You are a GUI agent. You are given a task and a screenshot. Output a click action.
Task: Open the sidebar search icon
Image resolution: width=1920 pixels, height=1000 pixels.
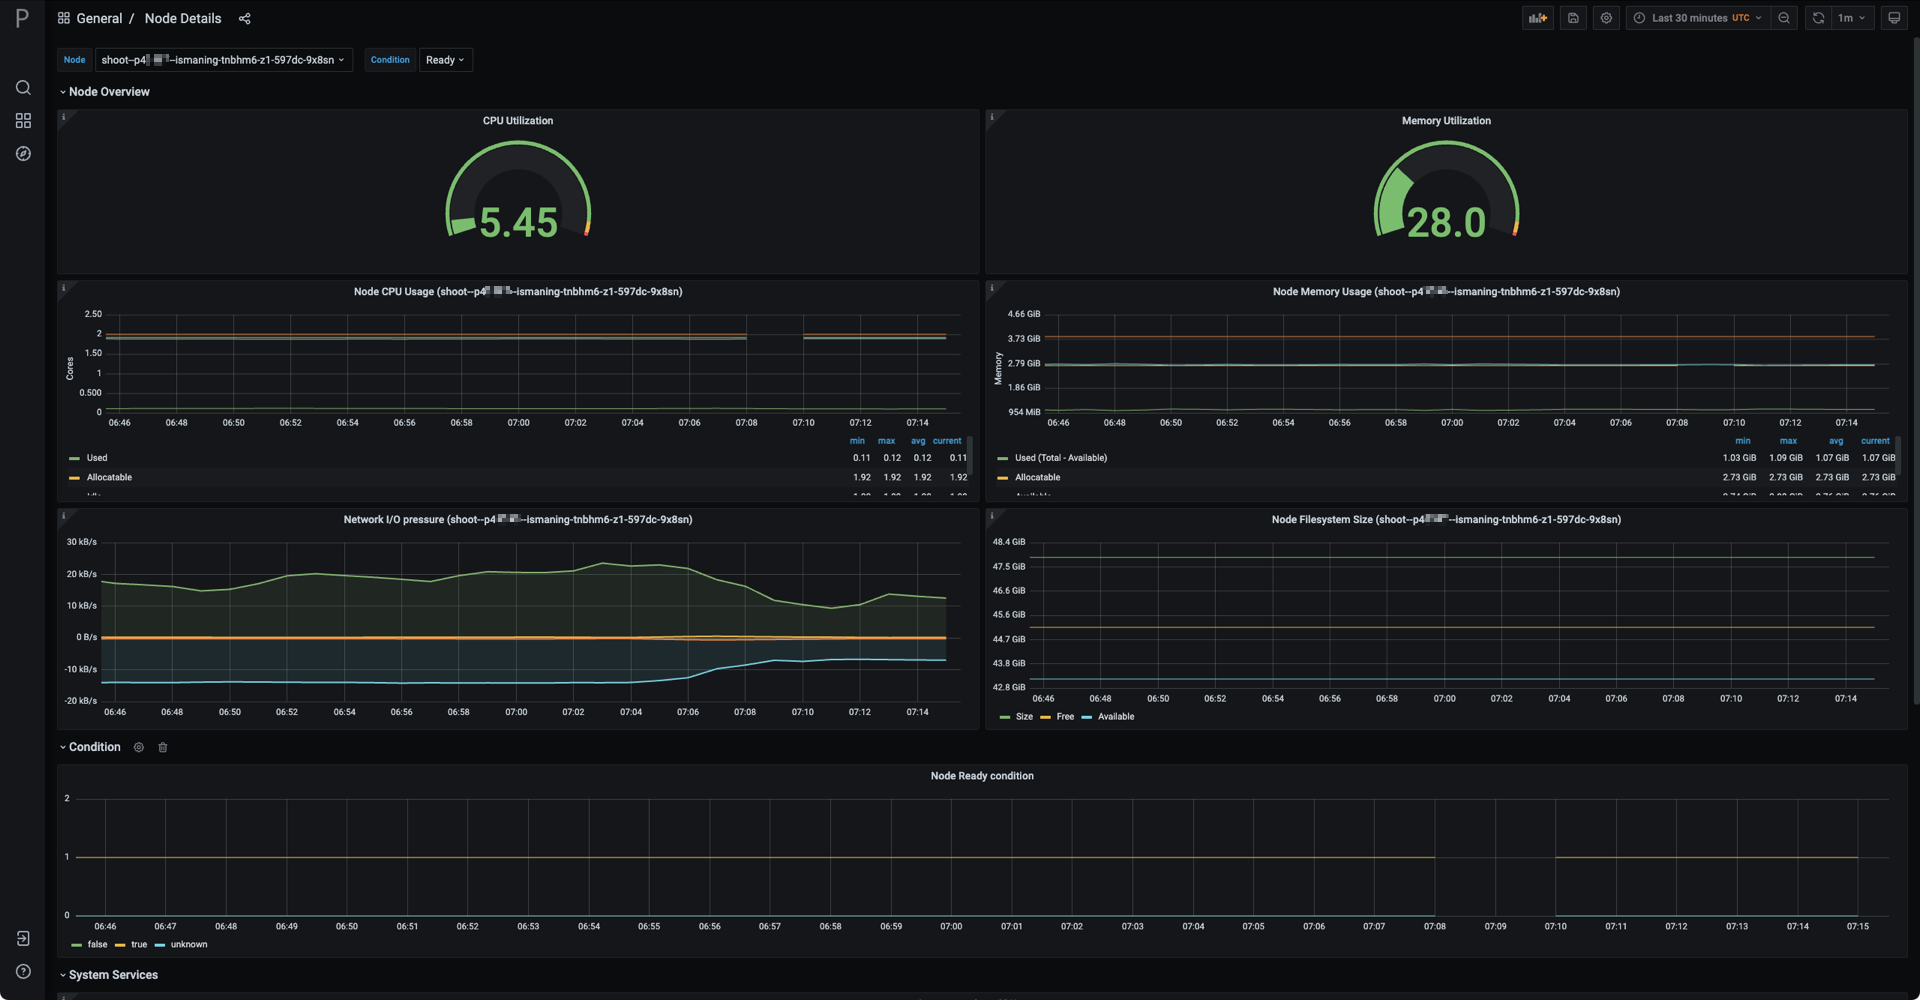23,88
